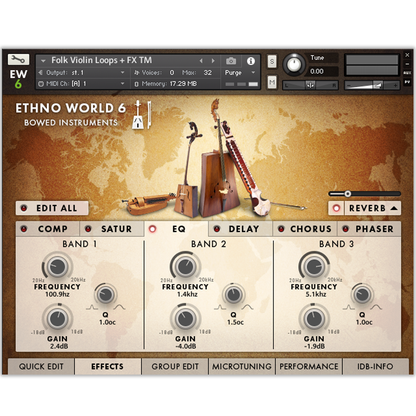
Task: Click the Max voices value 32
Action: coord(208,72)
